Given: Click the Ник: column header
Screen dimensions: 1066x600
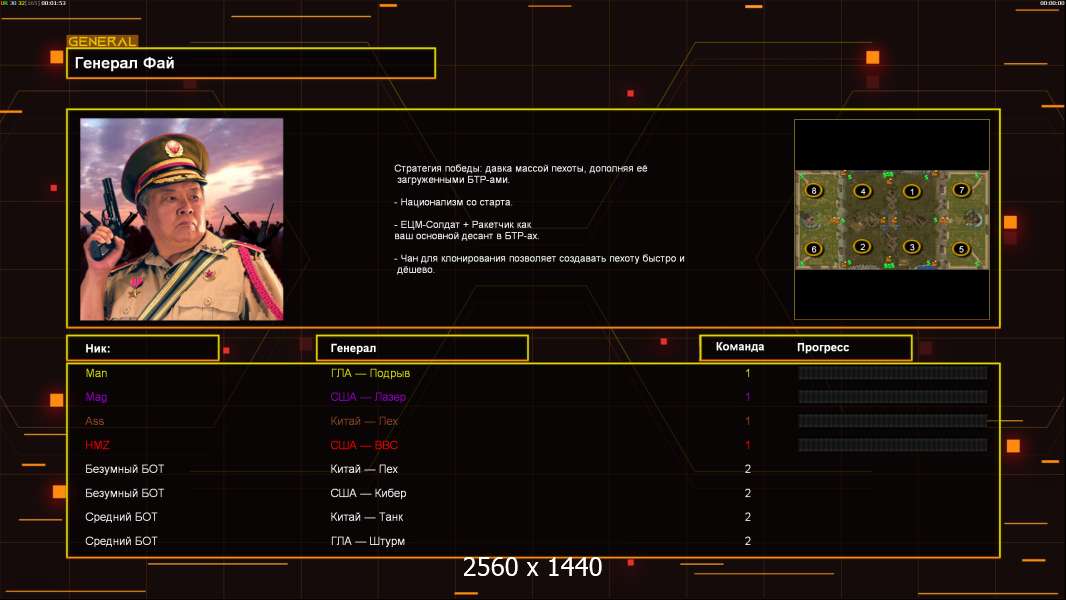Looking at the screenshot, I should [x=143, y=348].
